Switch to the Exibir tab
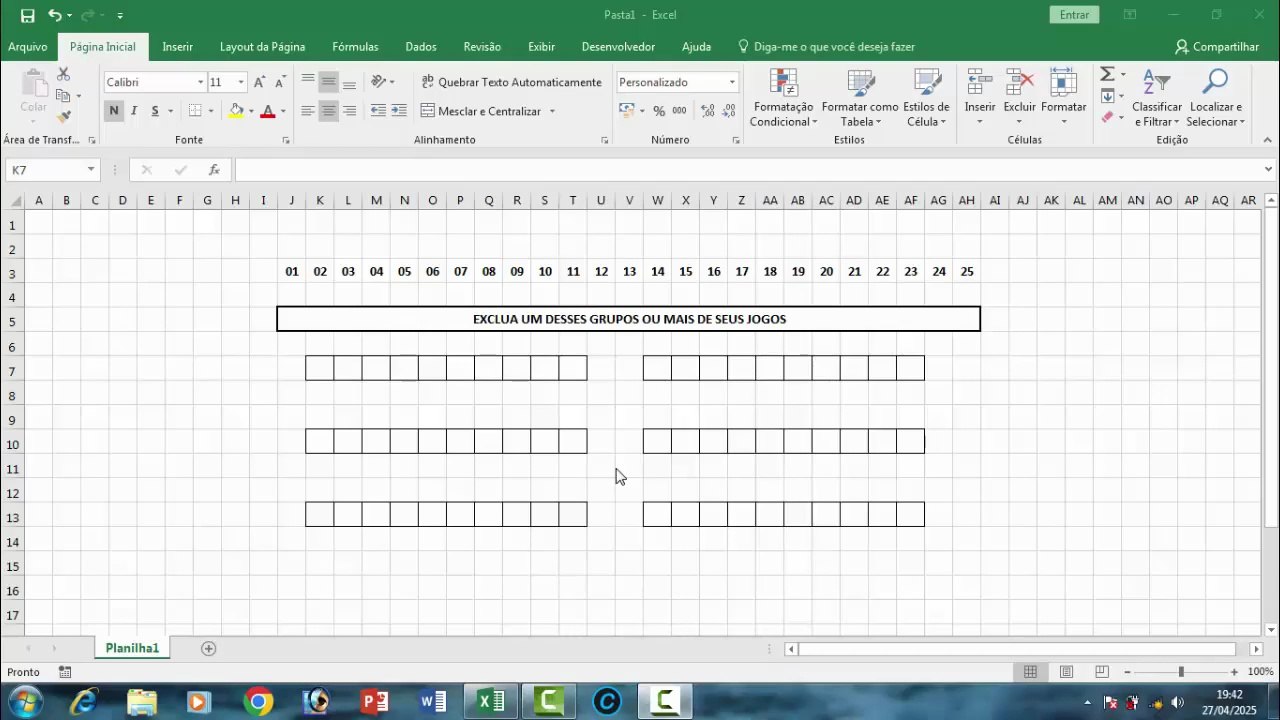1280x720 pixels. click(542, 47)
